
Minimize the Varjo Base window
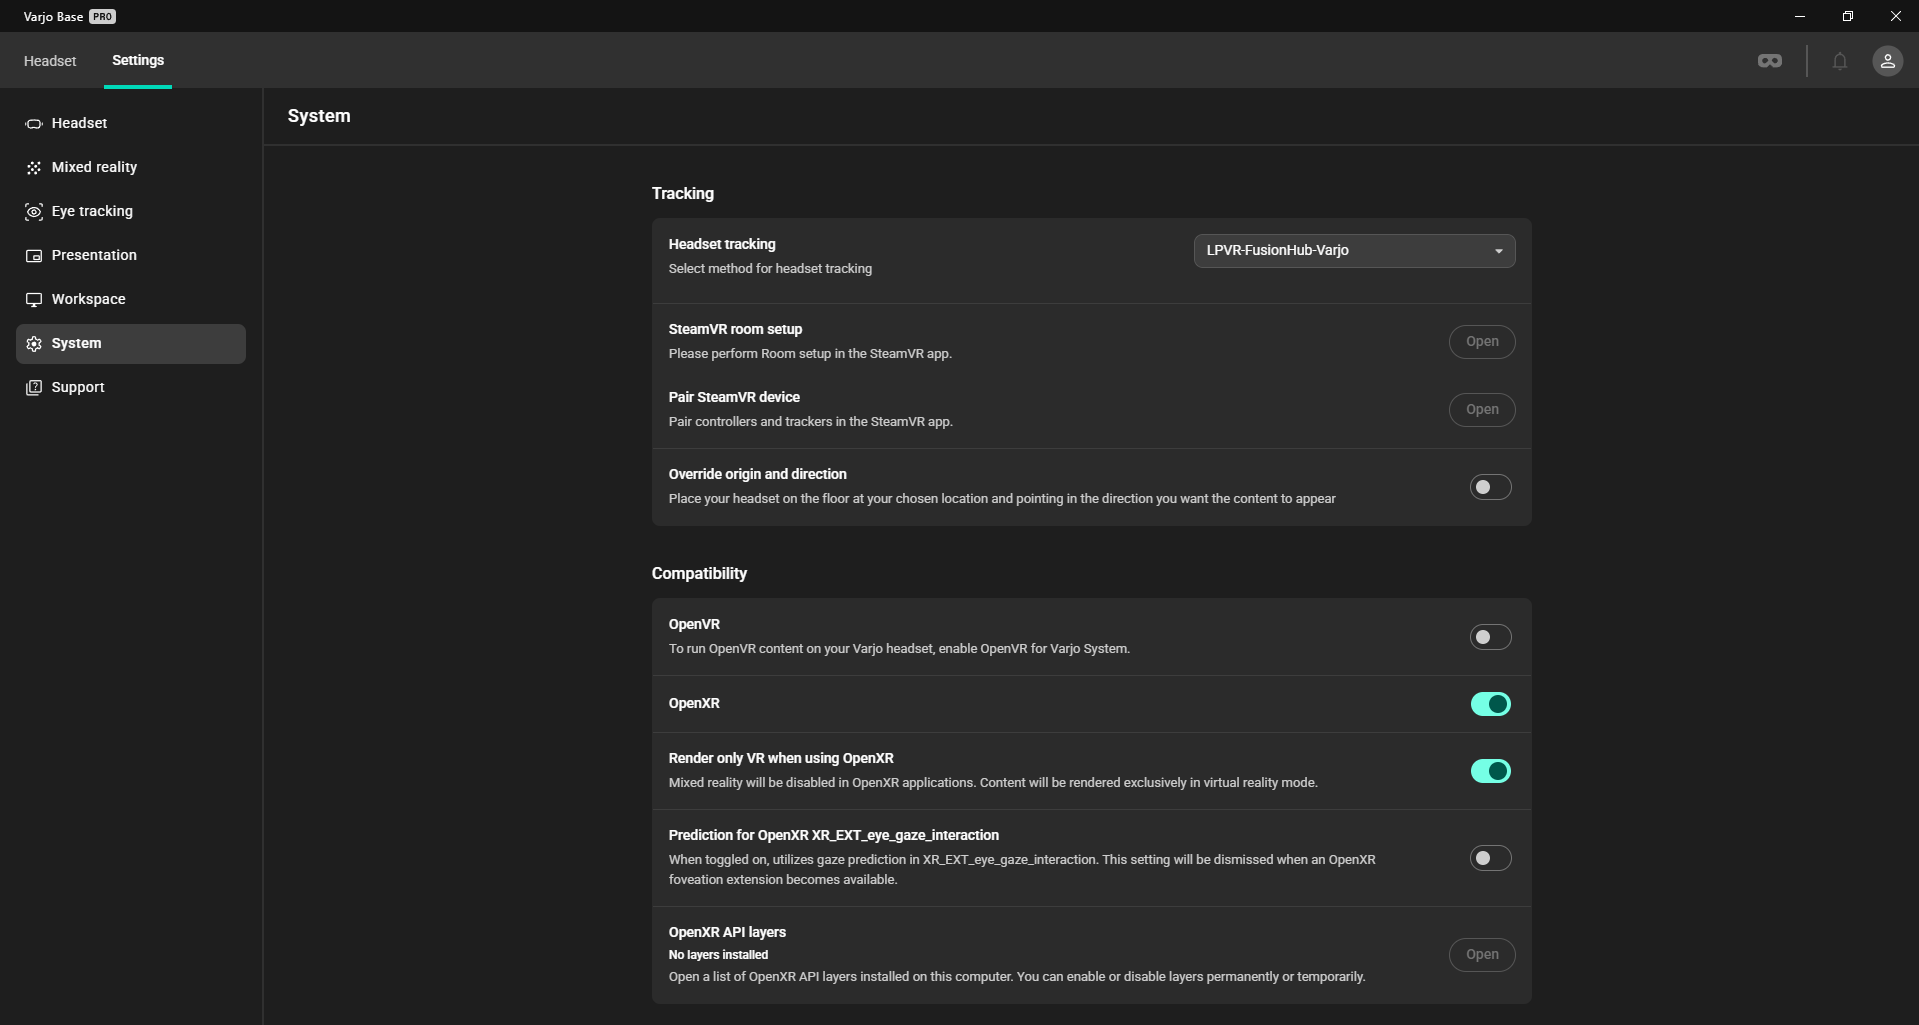pyautogui.click(x=1800, y=16)
